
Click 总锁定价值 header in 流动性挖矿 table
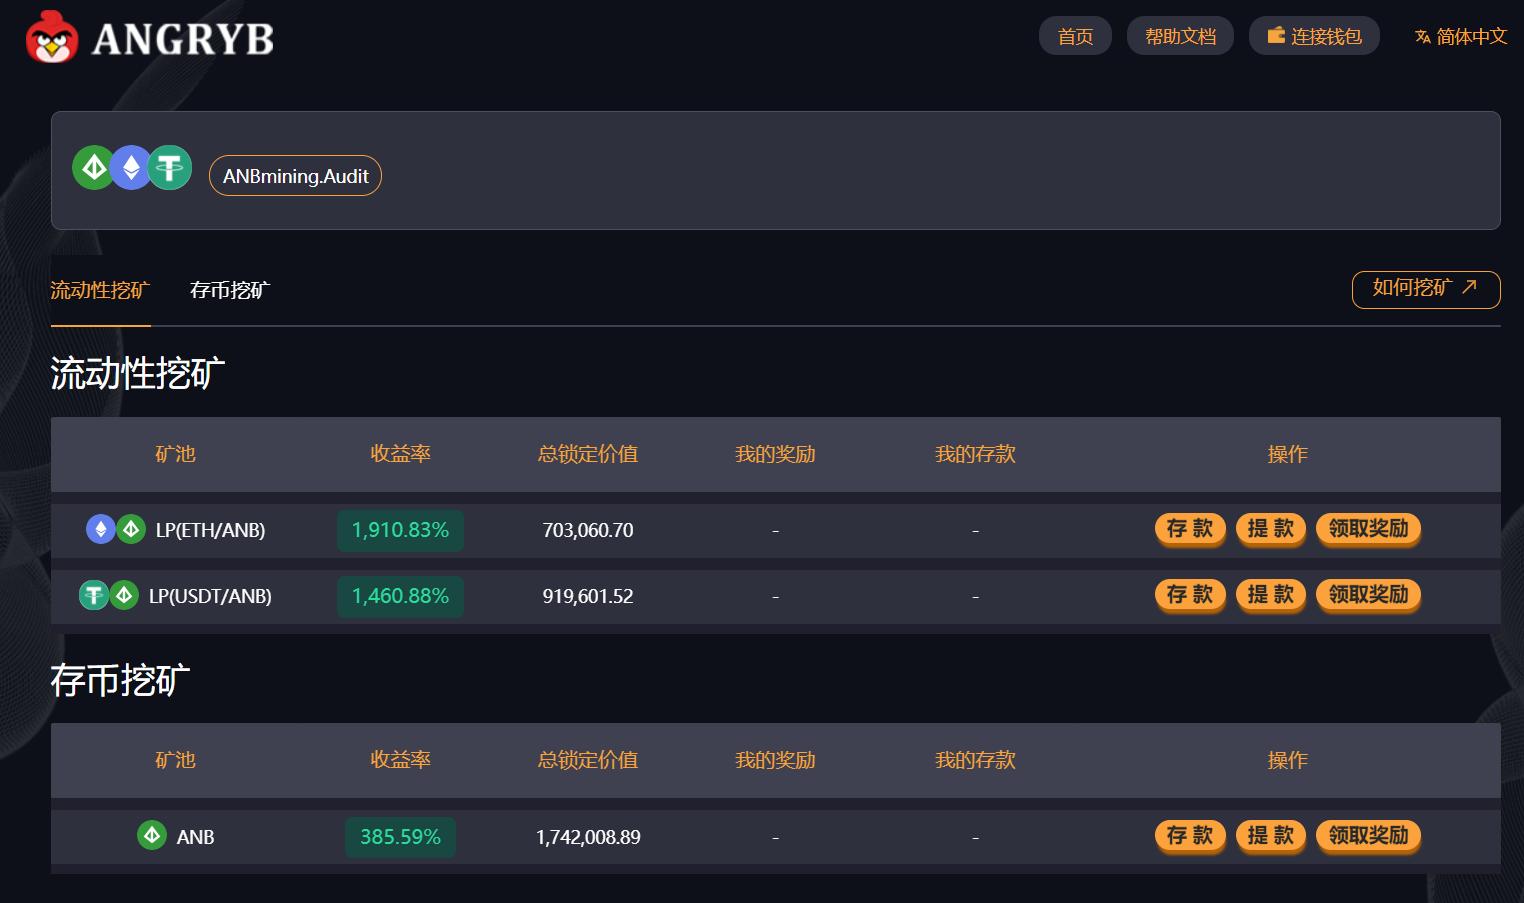(588, 454)
